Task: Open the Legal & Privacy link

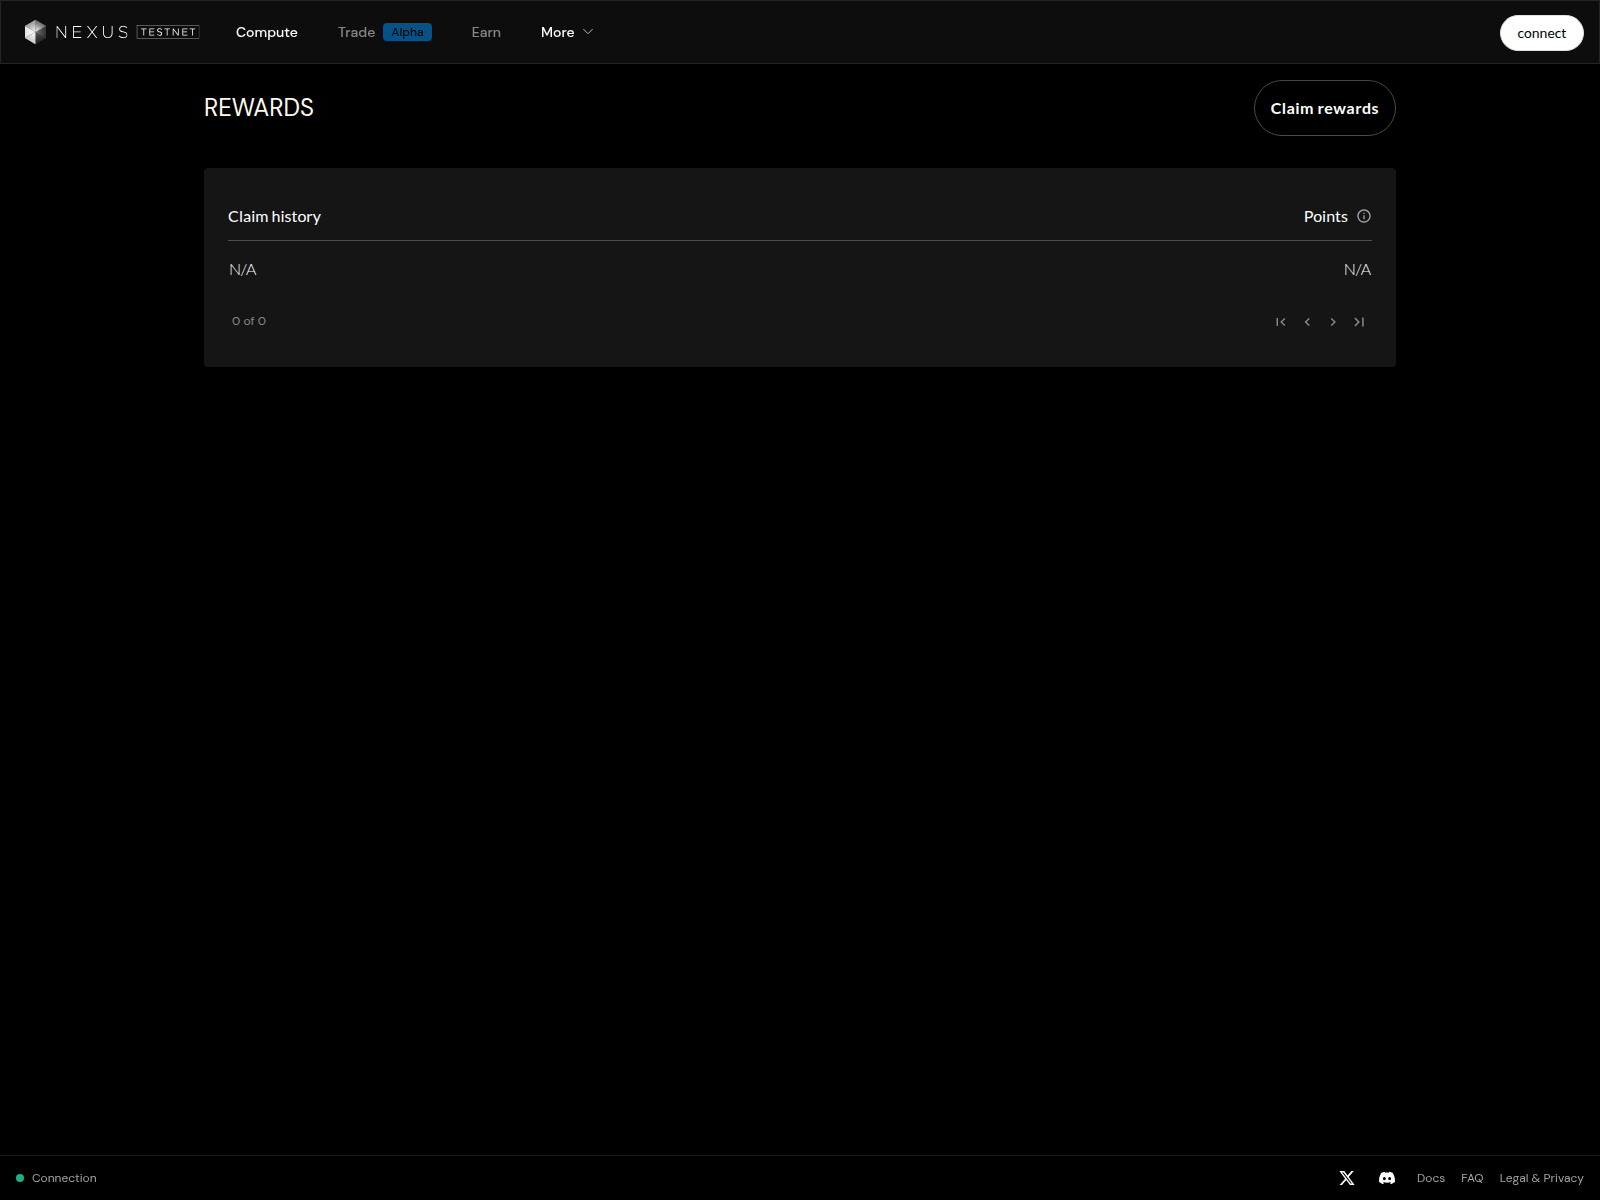Action: [x=1541, y=1178]
